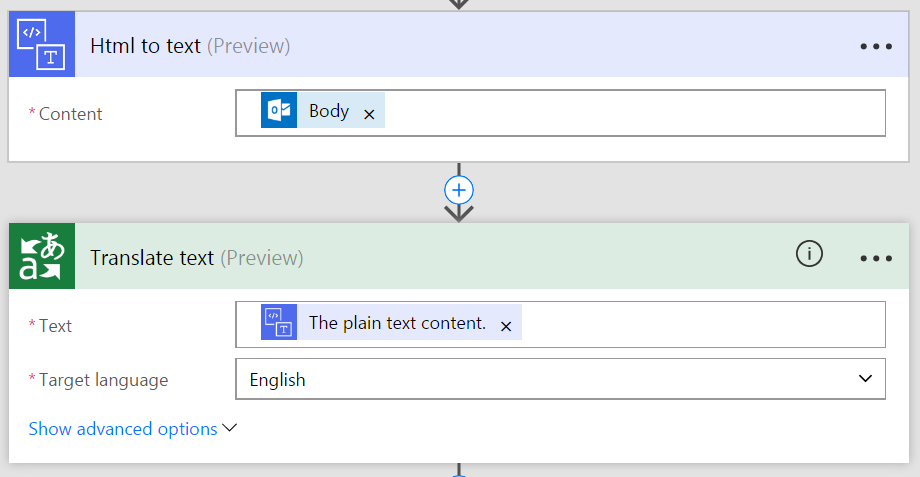Open Html to text ellipsis menu
Screen dimensions: 920x477
coord(875,46)
